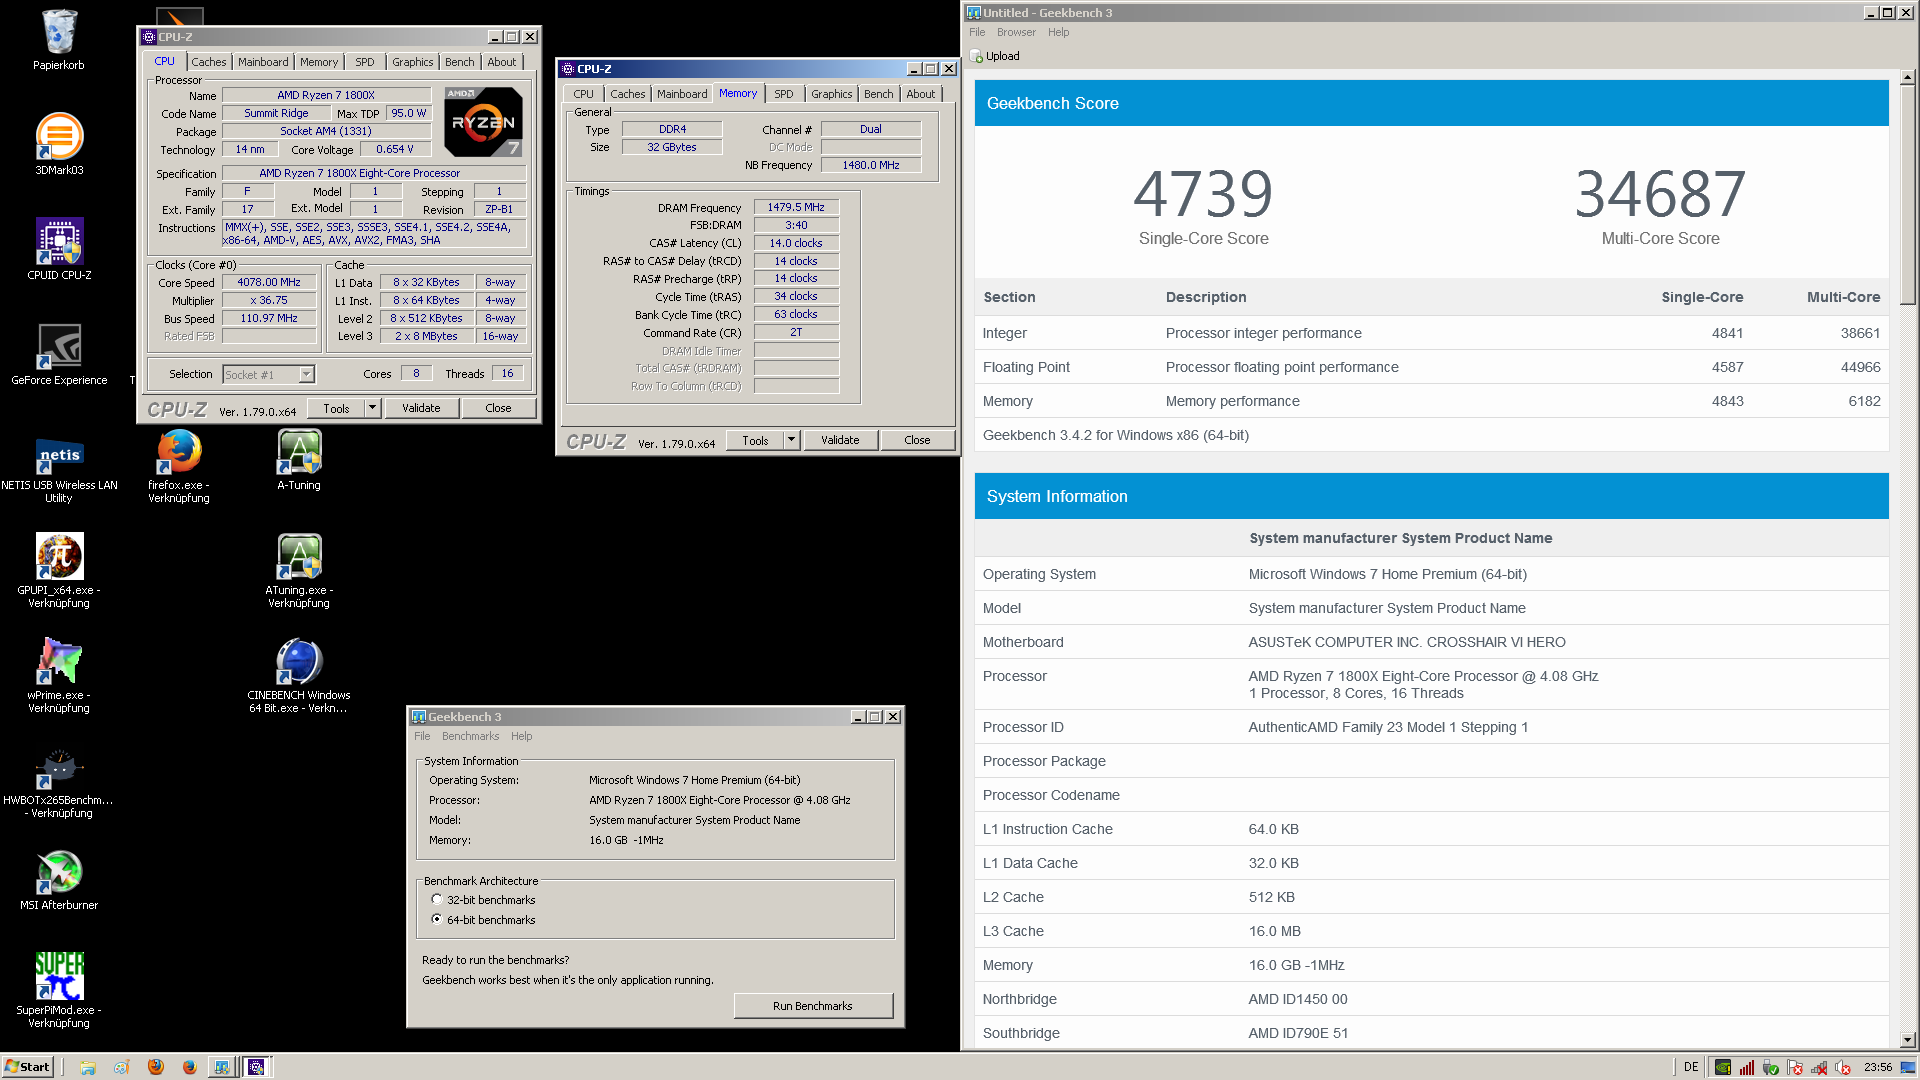Screen dimensions: 1920x1080
Task: Click the 34687 Multi-Core Score value
Action: tap(1660, 194)
